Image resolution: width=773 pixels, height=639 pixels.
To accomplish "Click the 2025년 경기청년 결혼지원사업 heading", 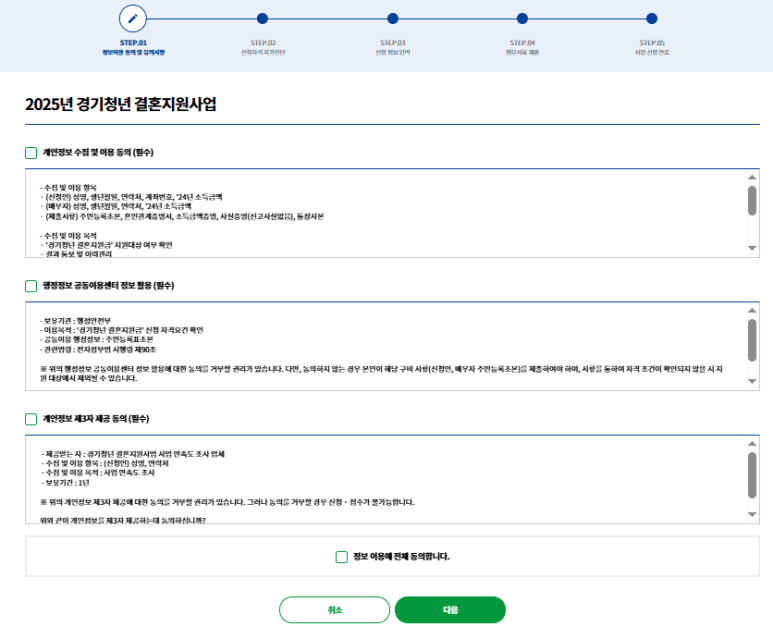I will (121, 104).
